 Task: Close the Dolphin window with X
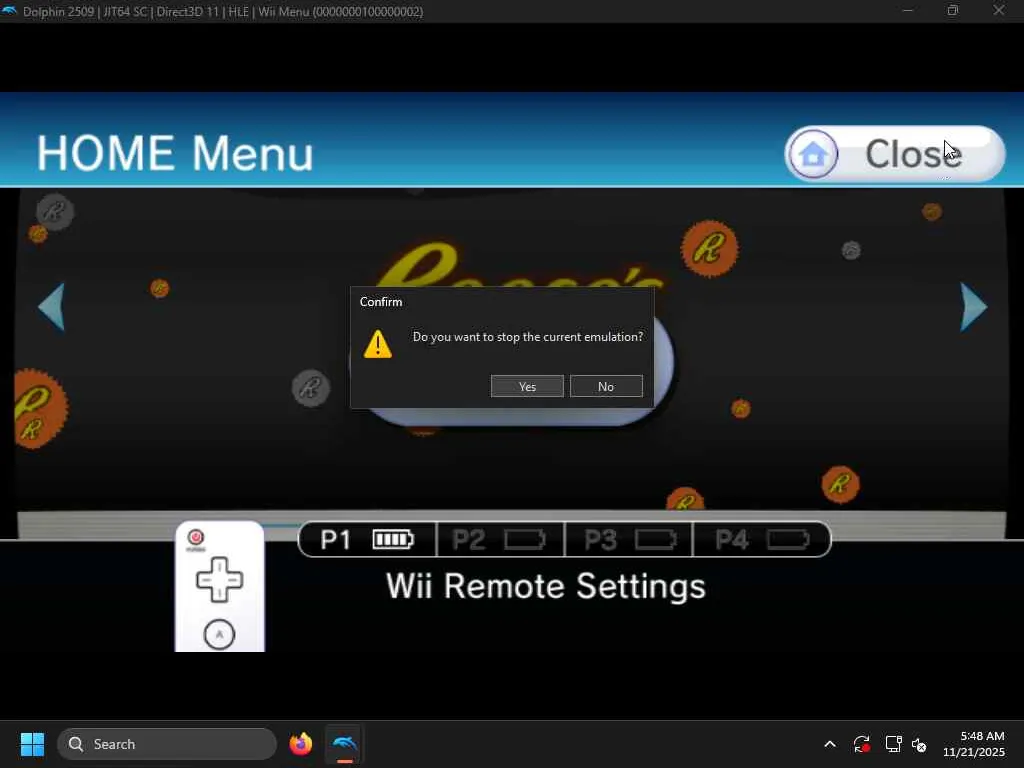[x=999, y=10]
